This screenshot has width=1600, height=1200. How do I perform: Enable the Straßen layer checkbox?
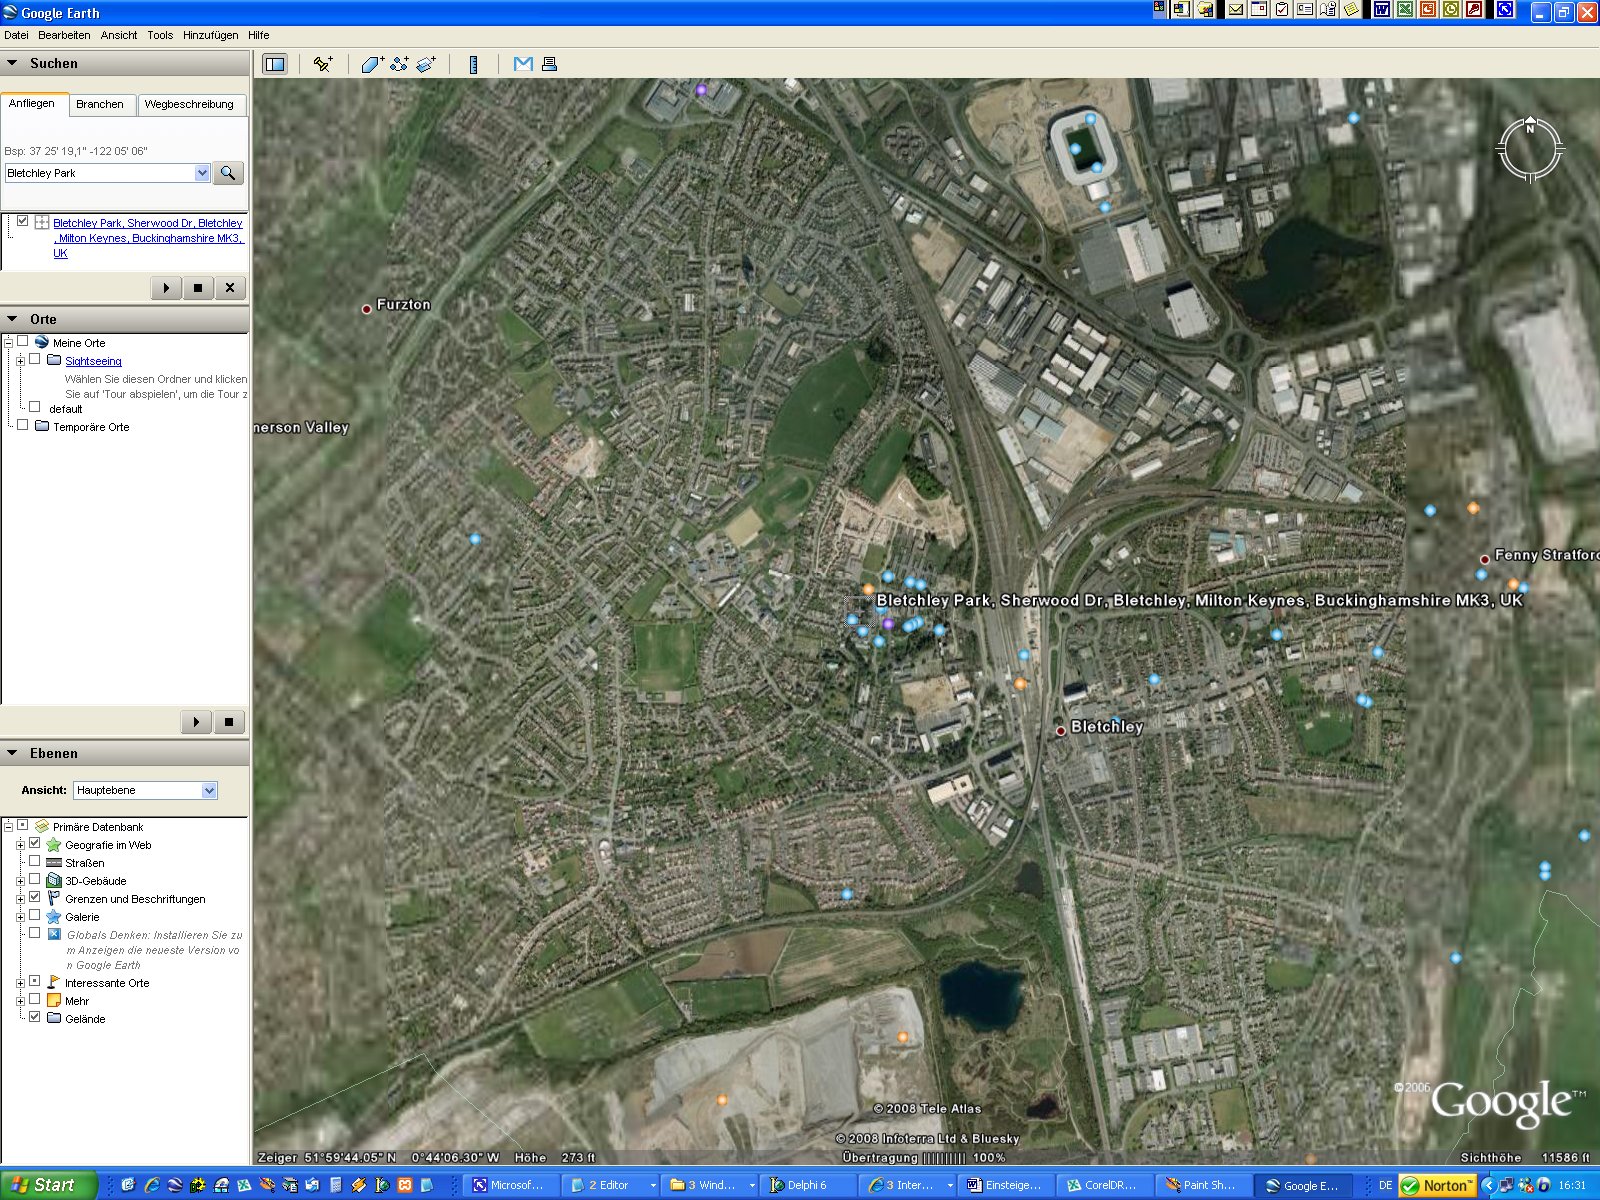click(35, 862)
